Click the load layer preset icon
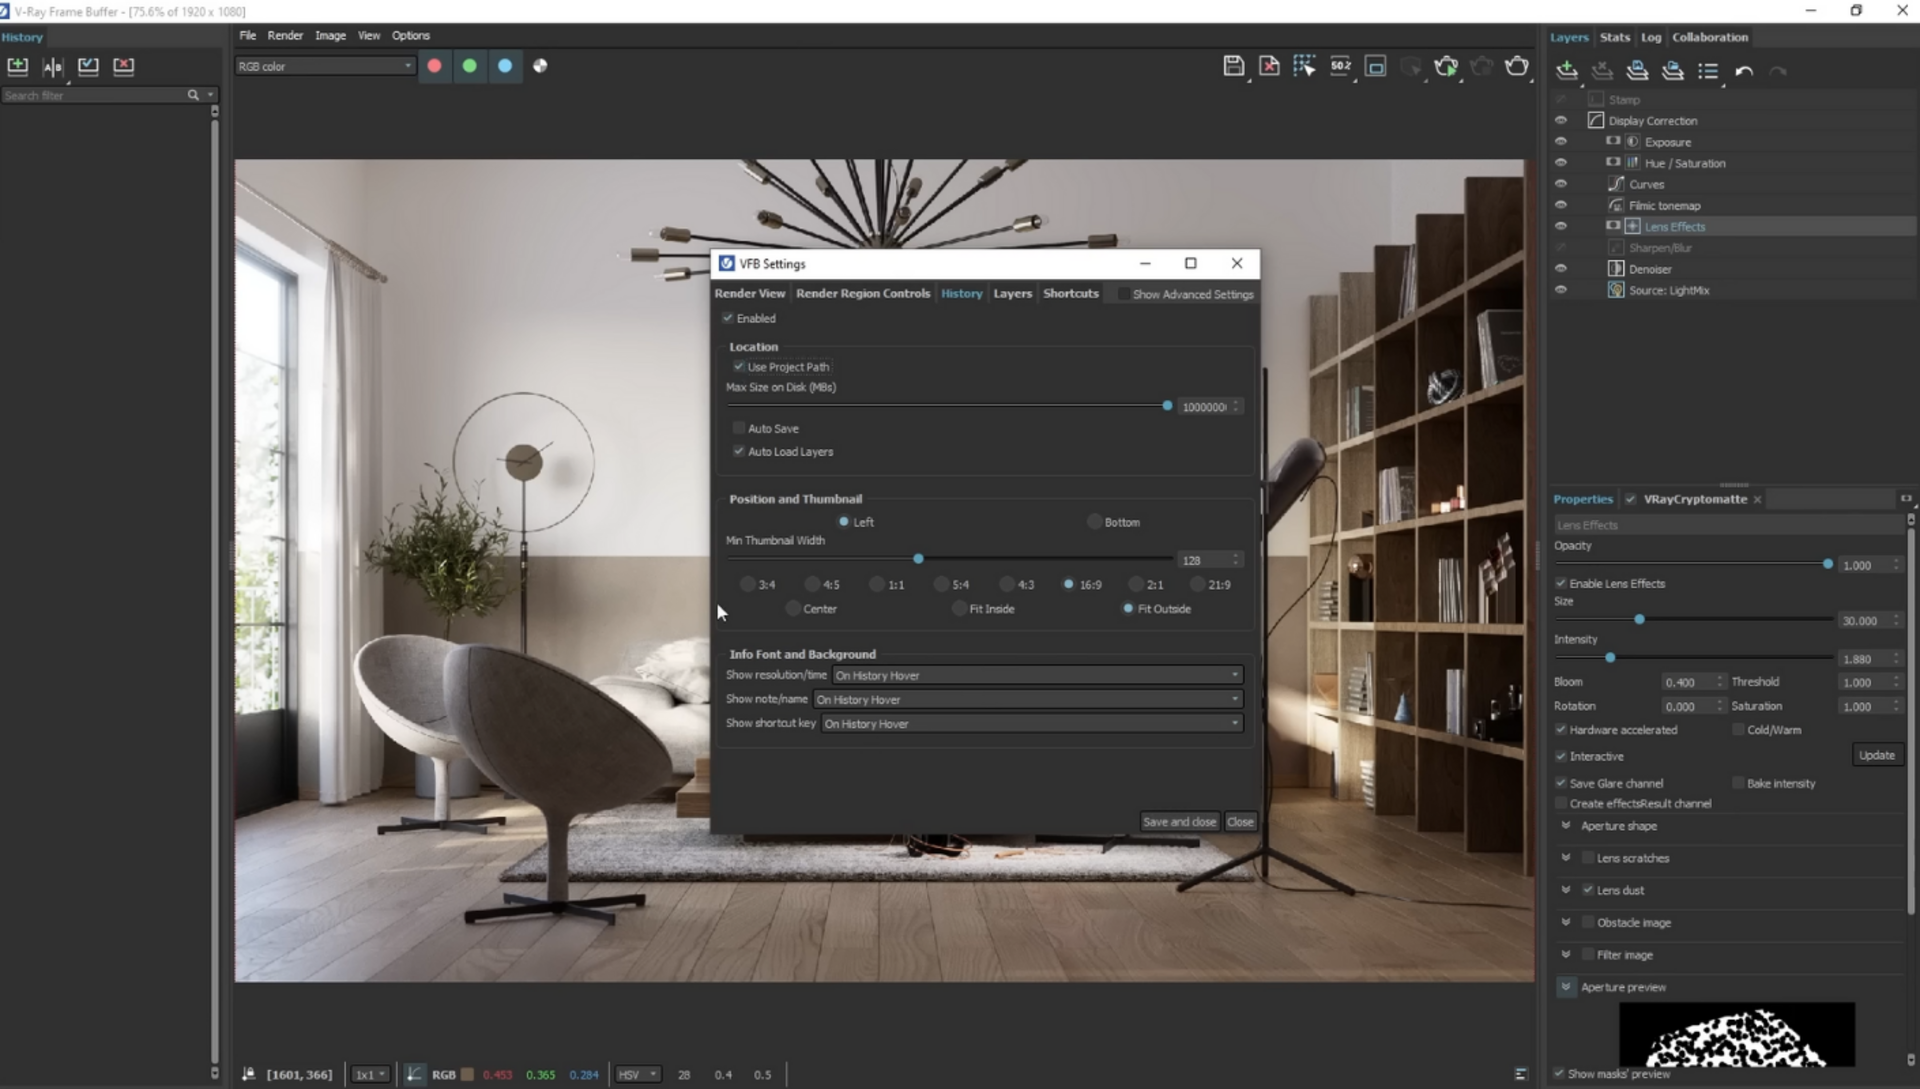This screenshot has height=1089, width=1920. click(1673, 70)
